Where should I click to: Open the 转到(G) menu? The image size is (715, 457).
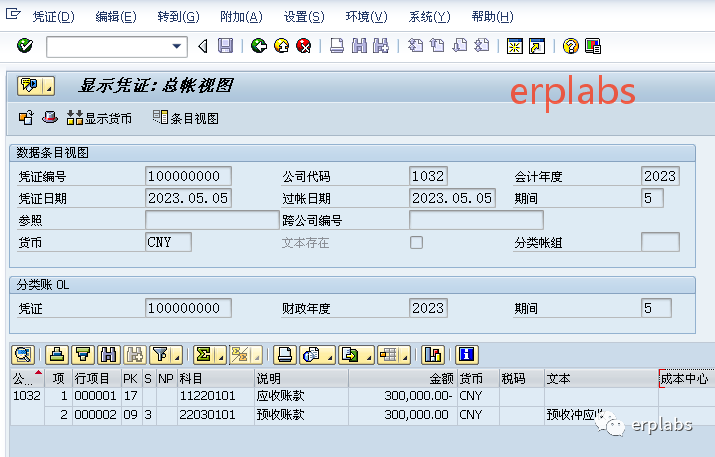coord(178,17)
